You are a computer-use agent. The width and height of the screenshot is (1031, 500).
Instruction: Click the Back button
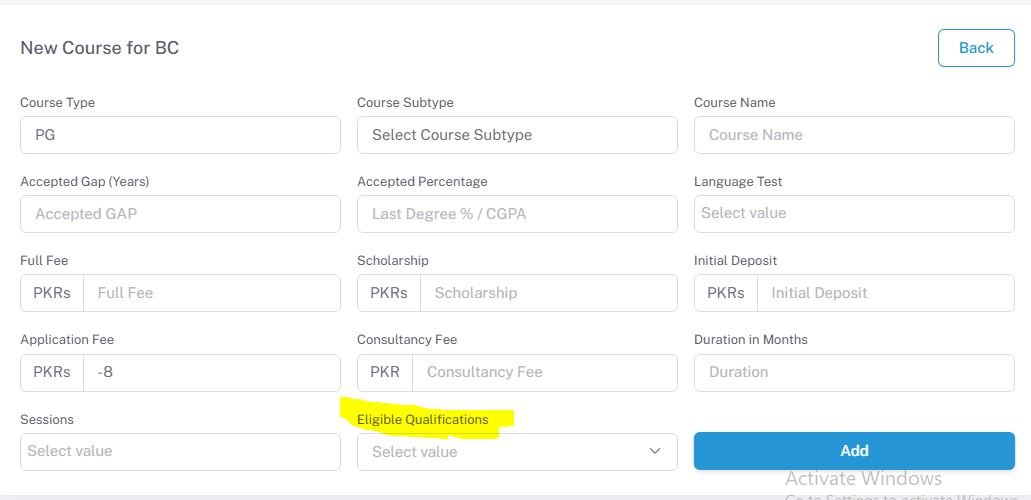[976, 48]
